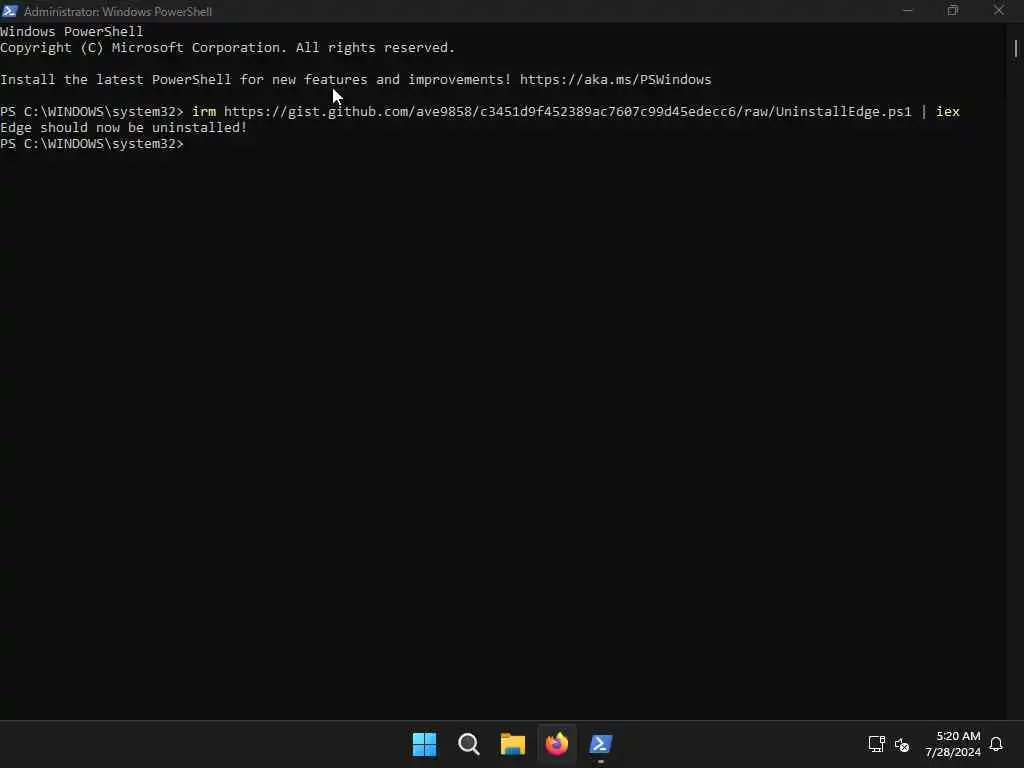Screen dimensions: 1024x768
Task: Click the https://aka.ms/PSWindows URL text
Action: (615, 80)
